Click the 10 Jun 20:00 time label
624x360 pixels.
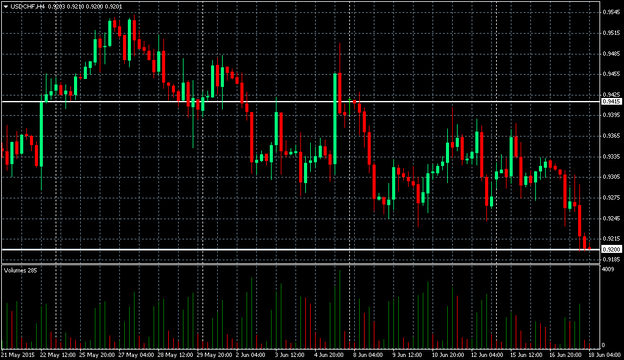coord(448,355)
